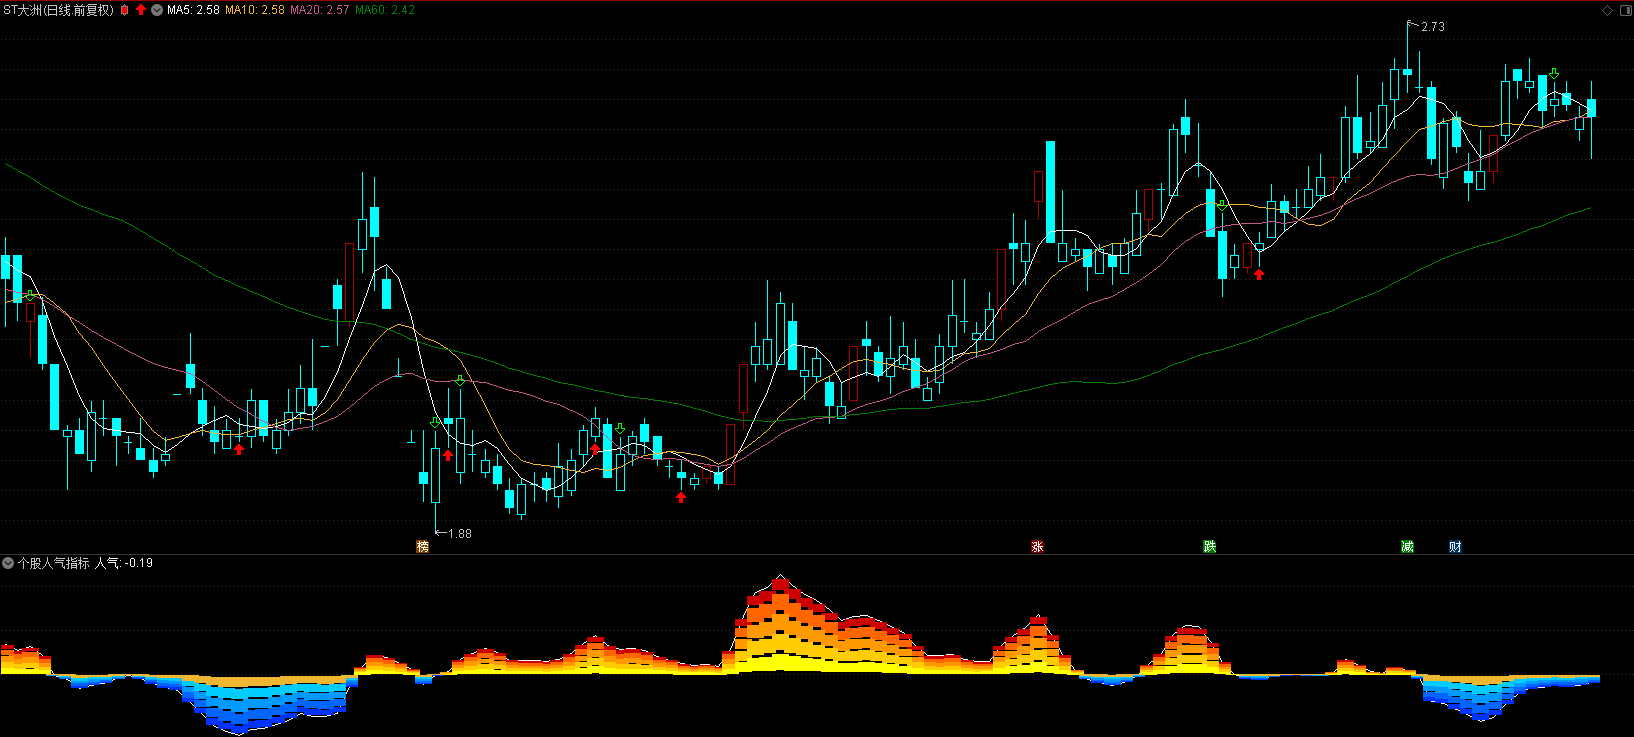Click the 1.88 low price label
The image size is (1634, 737).
[x=460, y=533]
